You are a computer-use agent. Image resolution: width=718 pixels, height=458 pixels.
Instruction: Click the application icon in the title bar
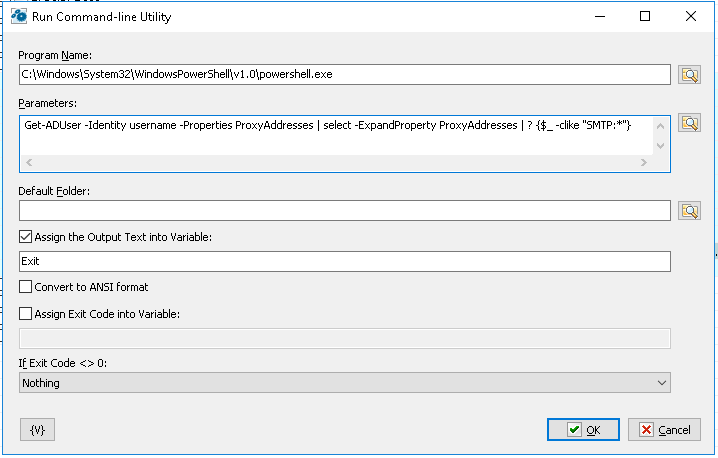[17, 17]
